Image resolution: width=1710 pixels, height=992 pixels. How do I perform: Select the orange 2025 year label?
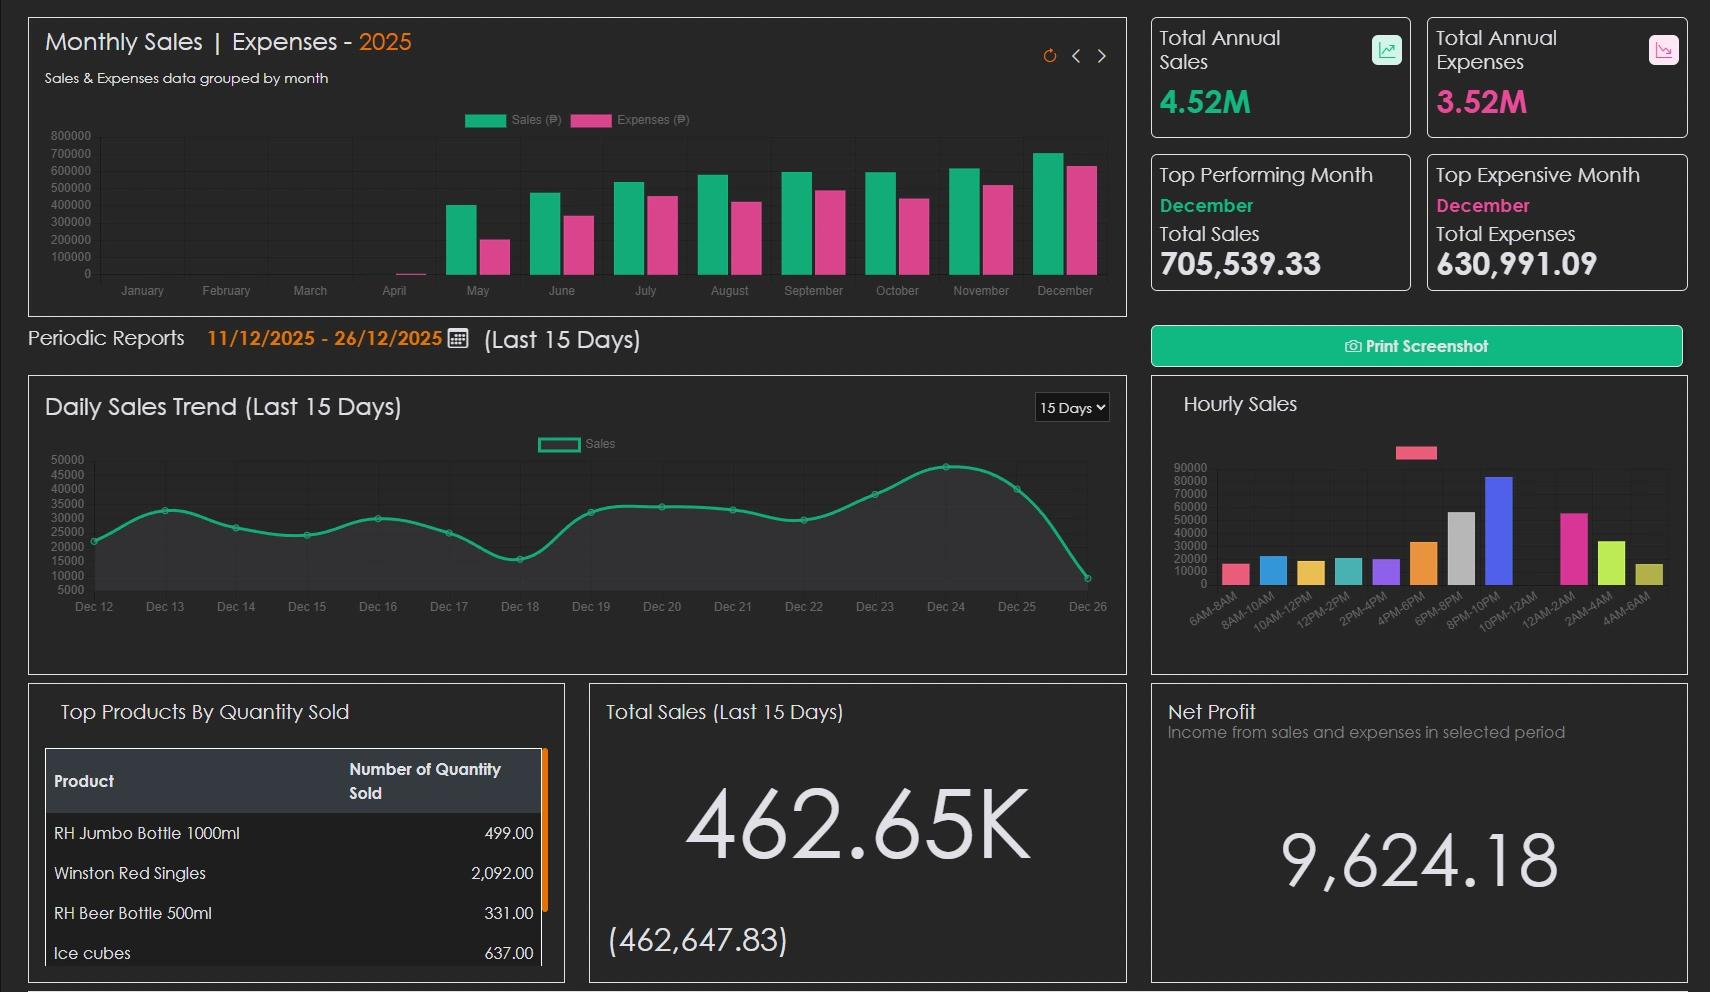tap(386, 41)
